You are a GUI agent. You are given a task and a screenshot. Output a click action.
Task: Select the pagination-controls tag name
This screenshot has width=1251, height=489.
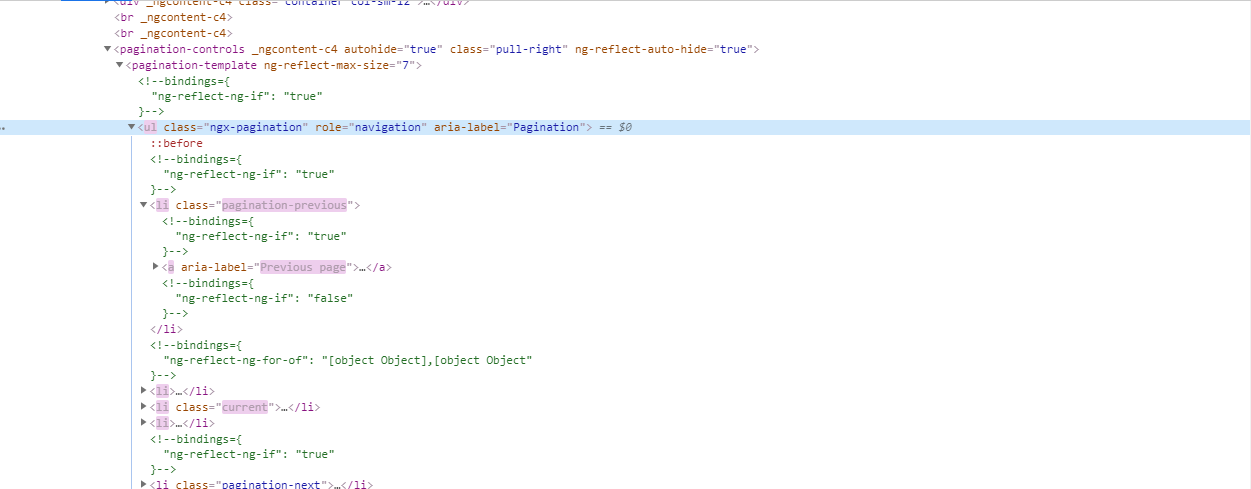tap(182, 49)
